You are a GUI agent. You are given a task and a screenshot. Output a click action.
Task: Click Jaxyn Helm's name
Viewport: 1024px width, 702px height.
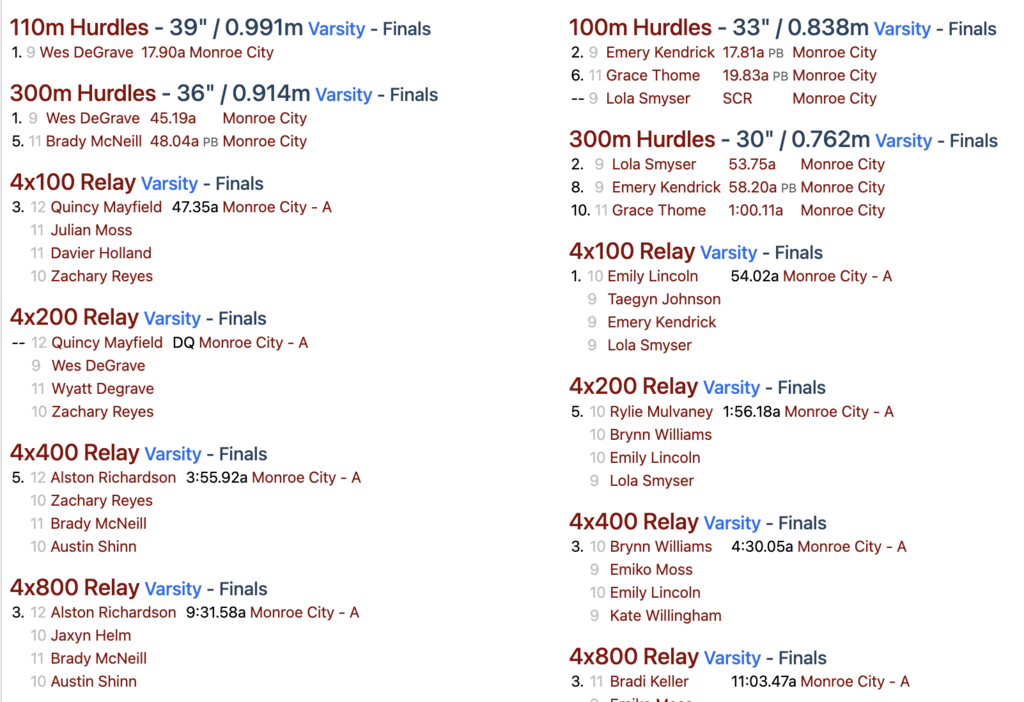tap(91, 635)
